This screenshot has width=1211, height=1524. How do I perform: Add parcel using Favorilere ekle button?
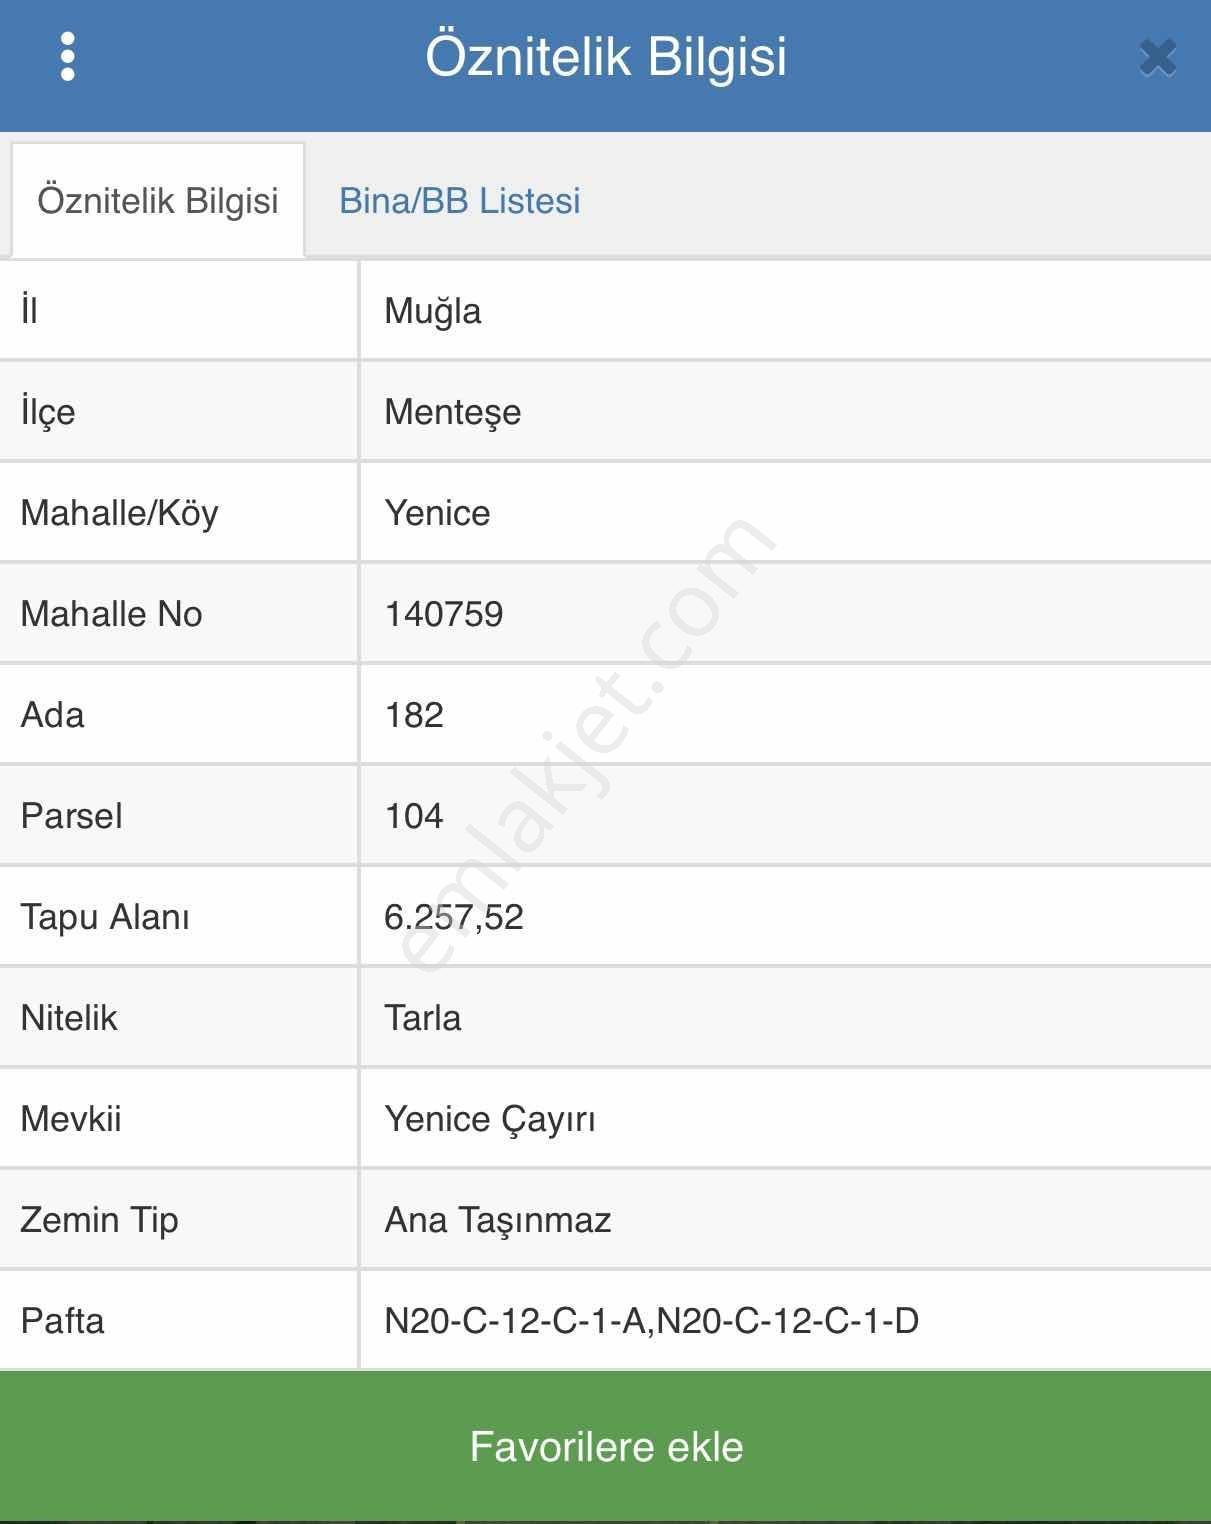pos(606,1447)
